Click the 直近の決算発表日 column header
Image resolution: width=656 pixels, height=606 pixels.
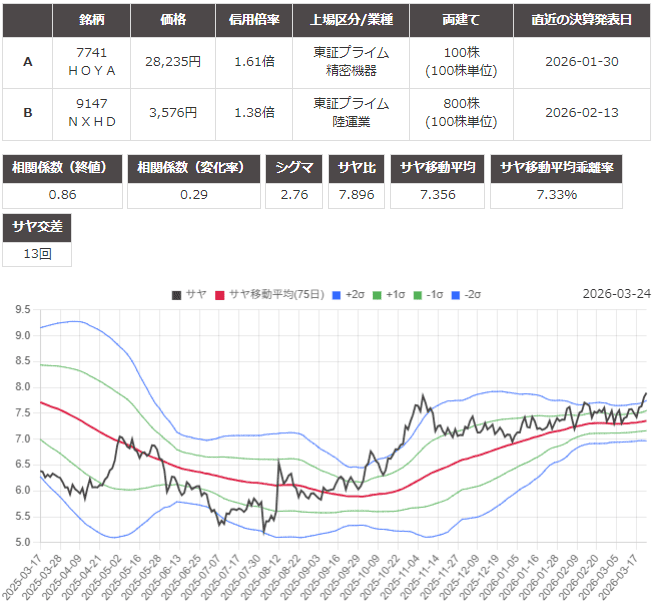pyautogui.click(x=582, y=19)
